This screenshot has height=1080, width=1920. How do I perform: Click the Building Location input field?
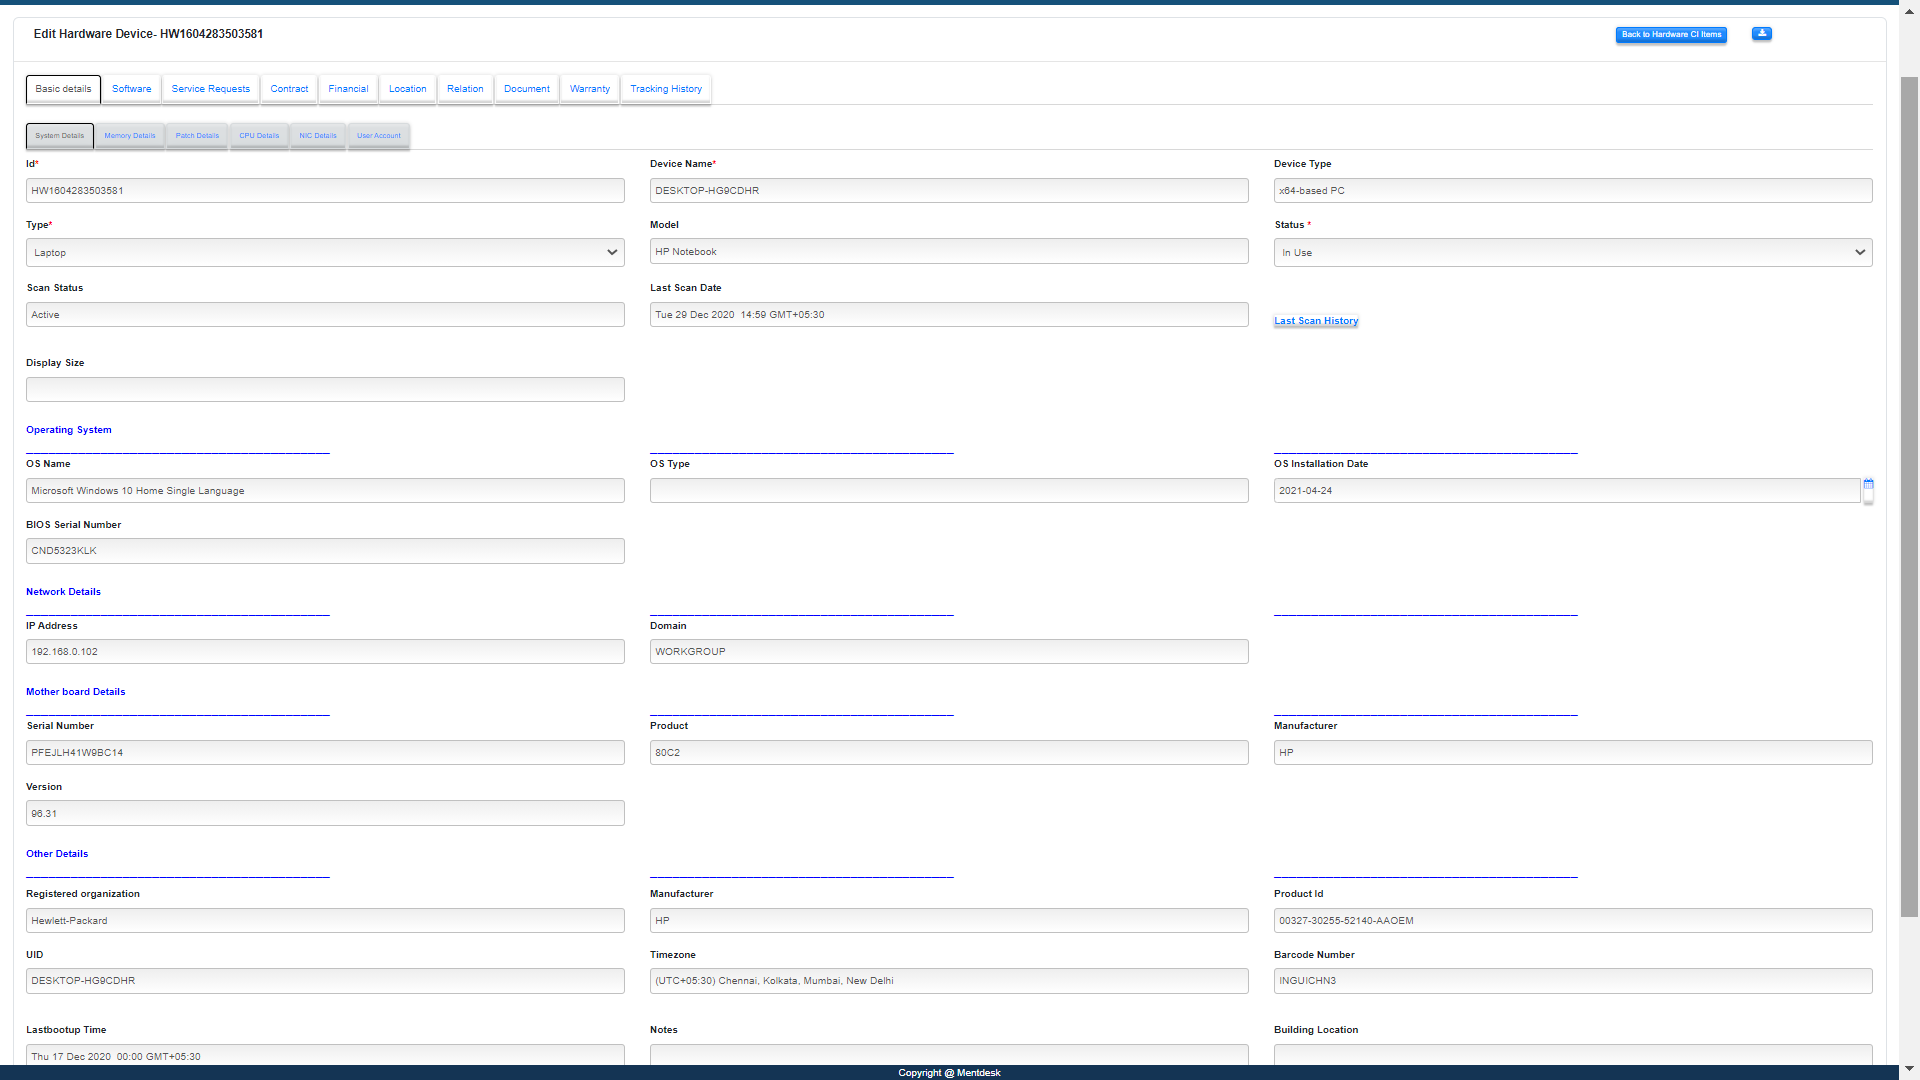pos(1573,1056)
